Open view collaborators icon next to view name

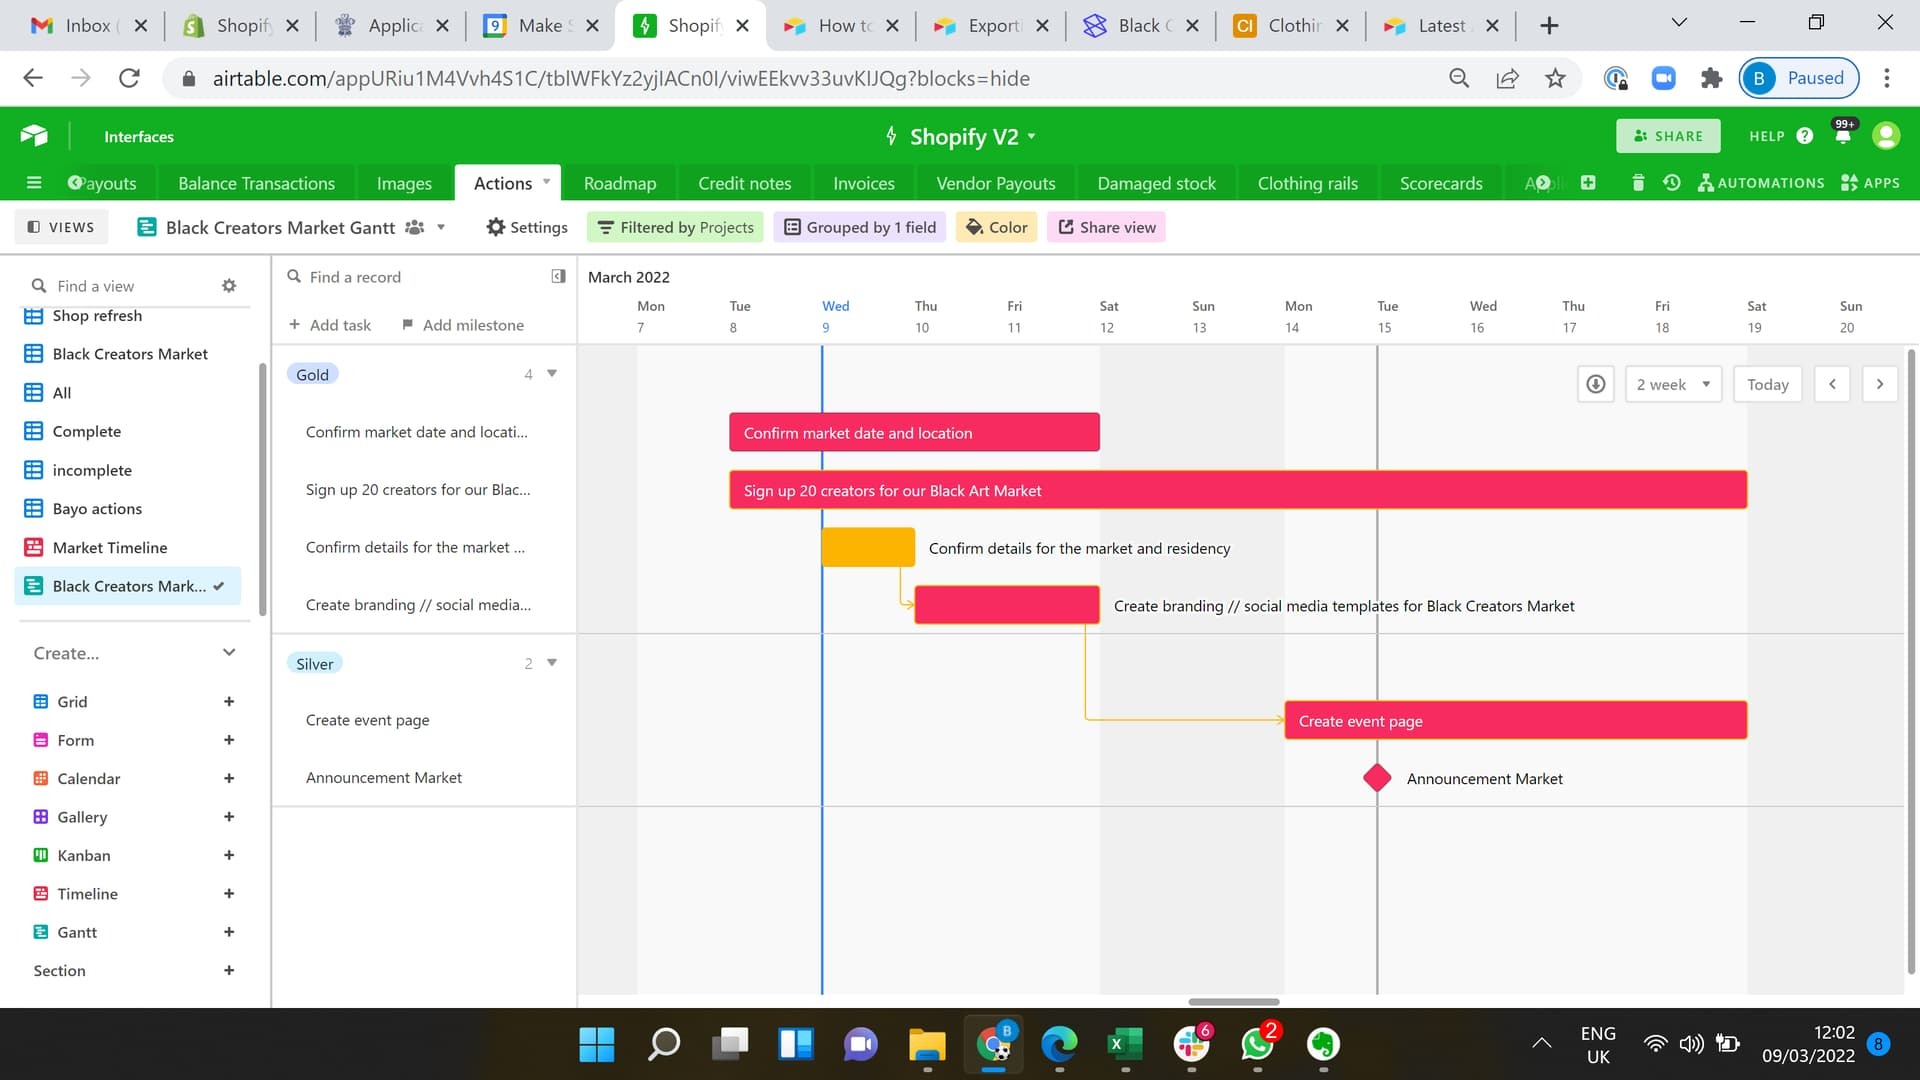414,227
